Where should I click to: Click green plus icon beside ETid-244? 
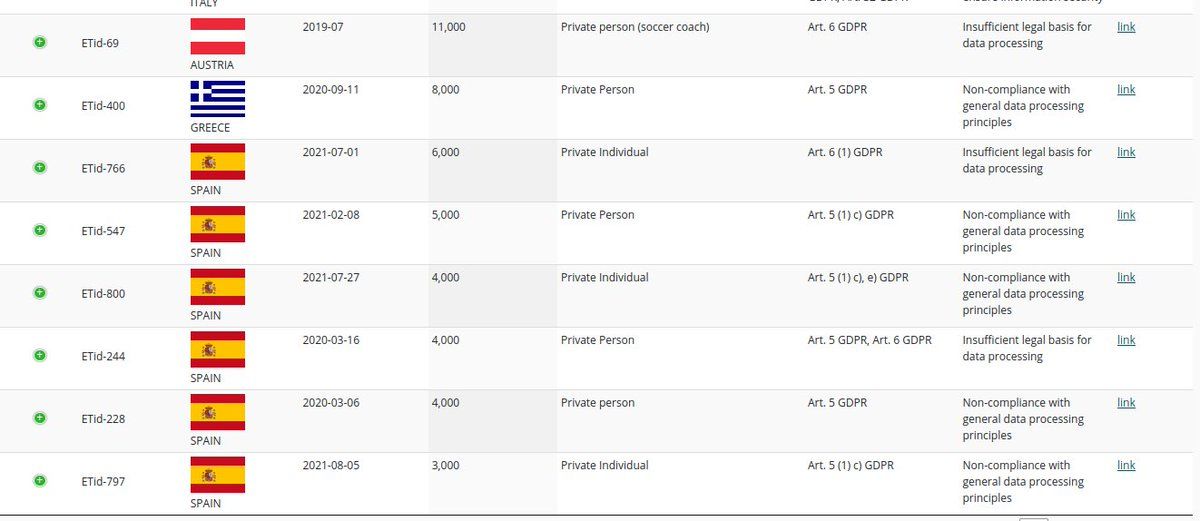click(40, 355)
